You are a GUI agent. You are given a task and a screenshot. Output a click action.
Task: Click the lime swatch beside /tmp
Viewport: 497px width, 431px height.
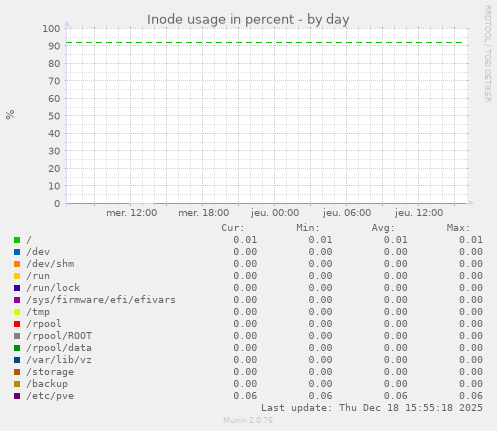17,312
